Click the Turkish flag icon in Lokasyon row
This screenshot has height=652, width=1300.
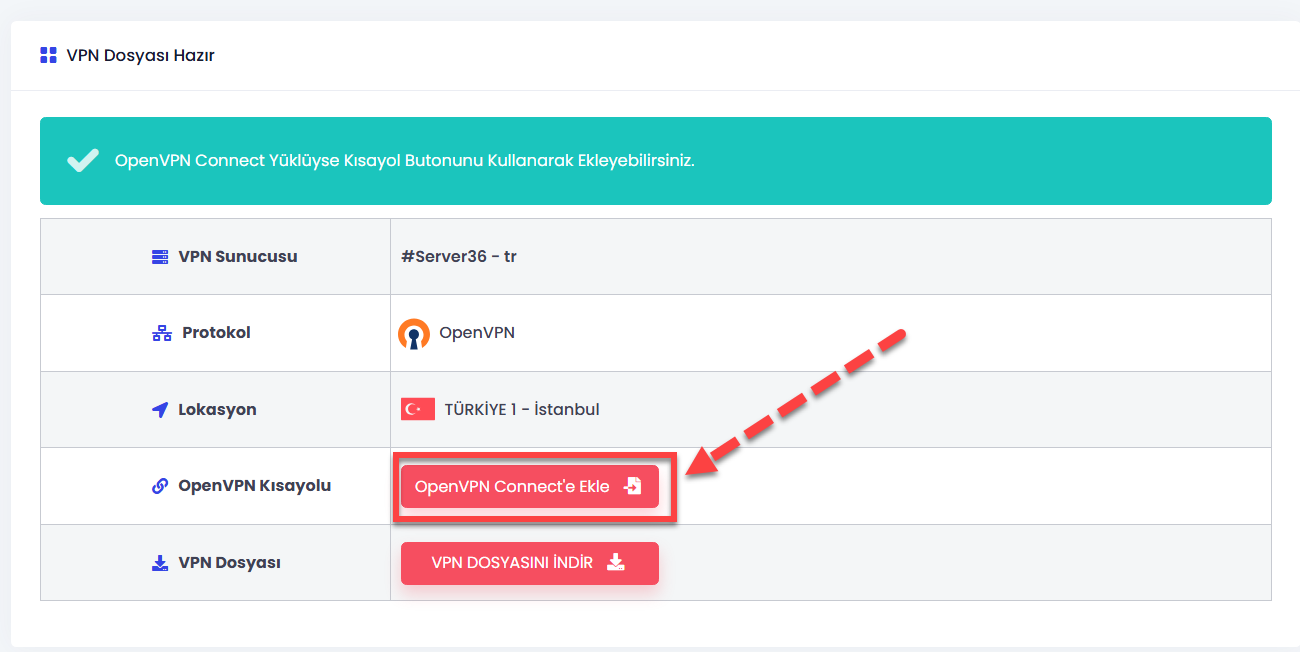pos(418,409)
